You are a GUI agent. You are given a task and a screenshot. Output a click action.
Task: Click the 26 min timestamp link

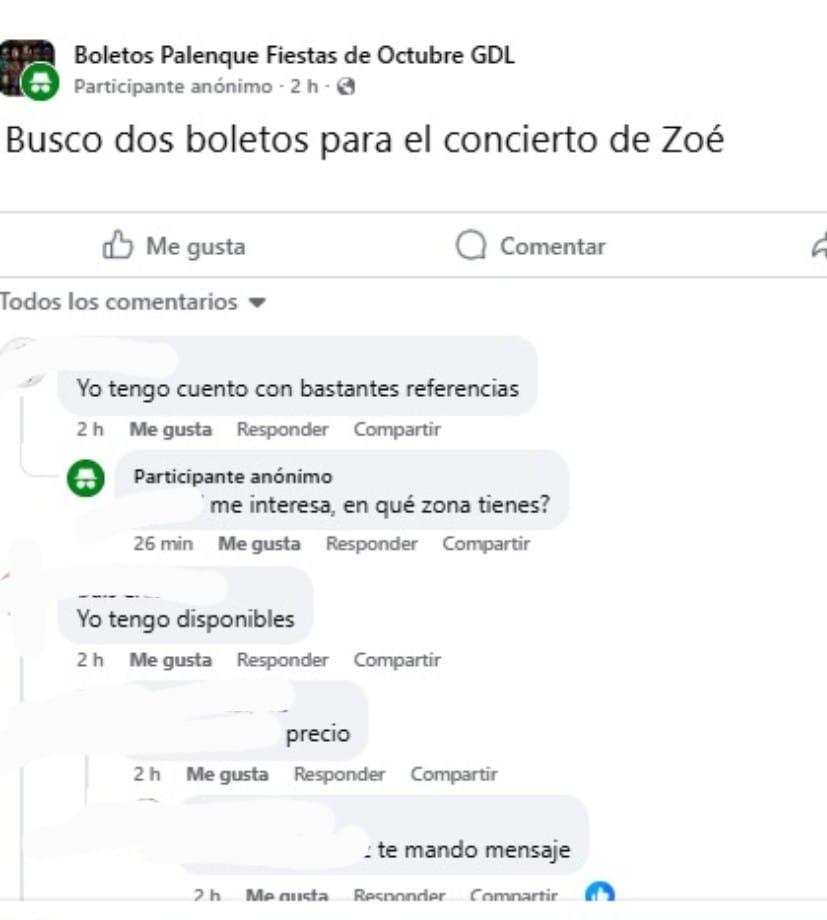click(x=163, y=544)
